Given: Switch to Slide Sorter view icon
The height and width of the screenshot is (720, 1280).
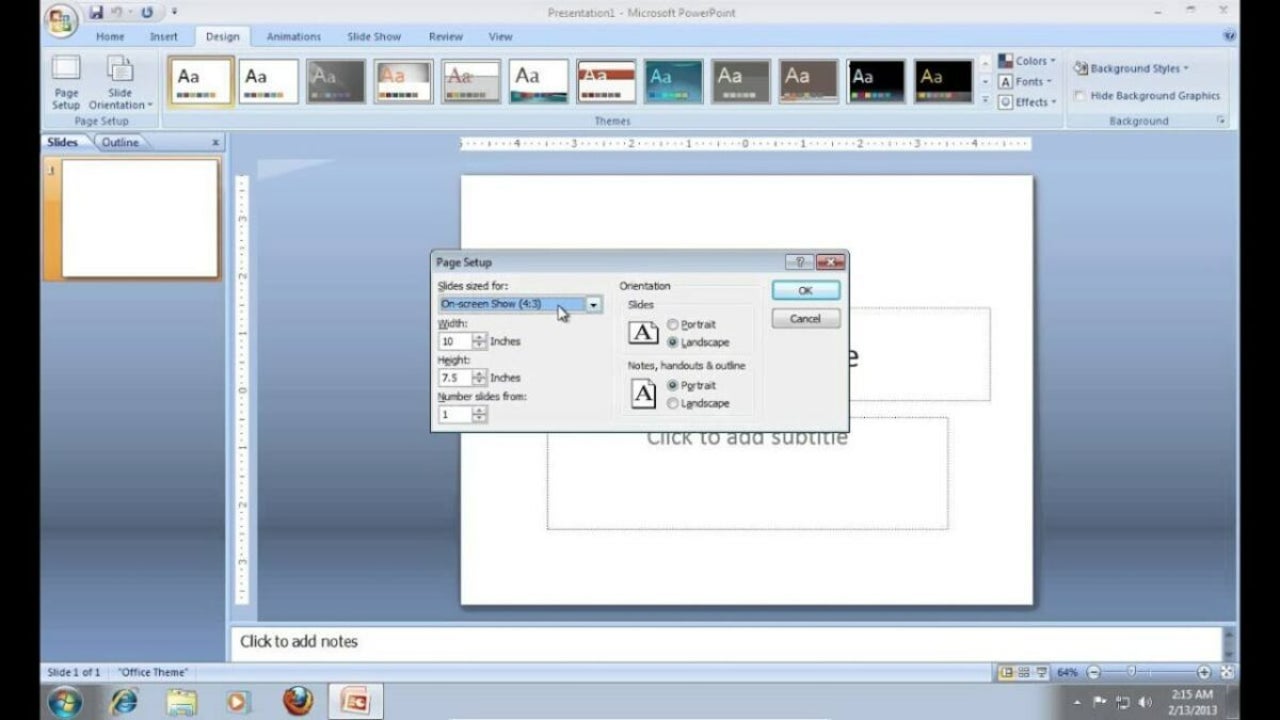Looking at the screenshot, I should pos(1024,672).
